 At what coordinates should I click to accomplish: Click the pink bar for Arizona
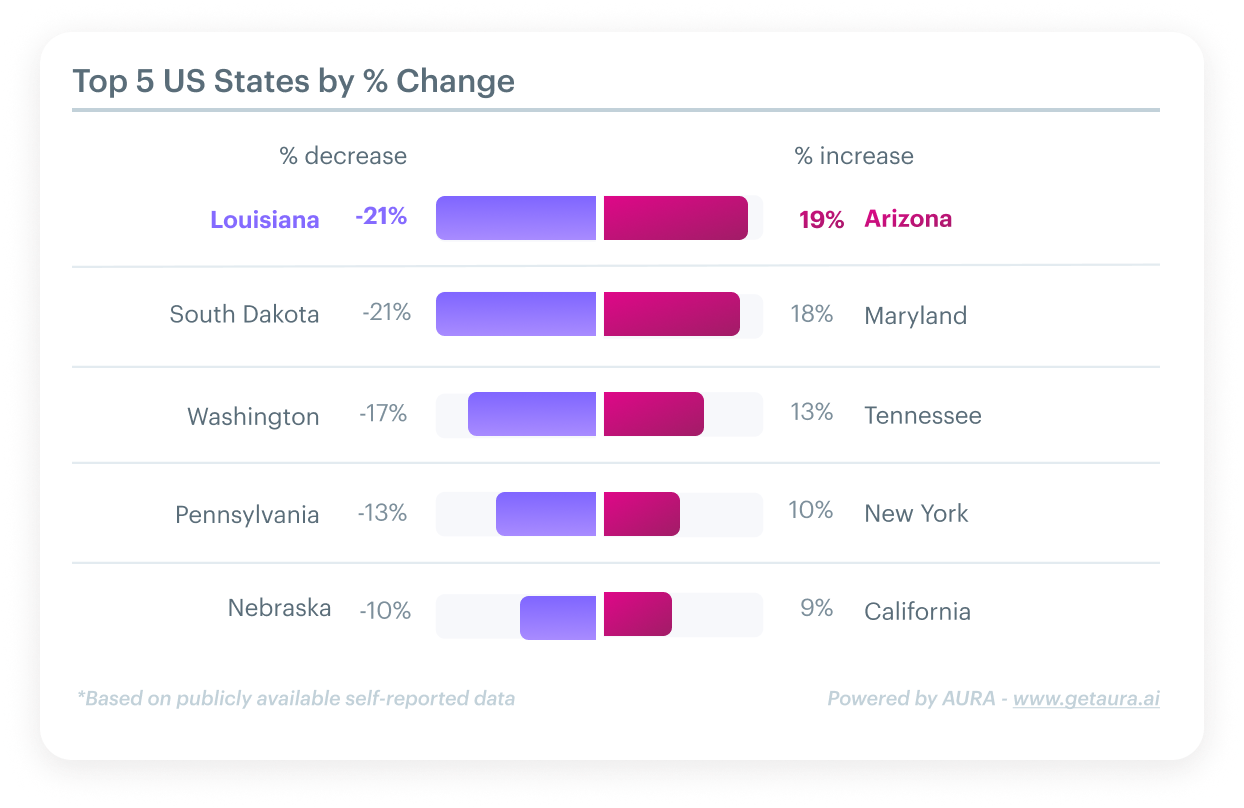pos(675,218)
